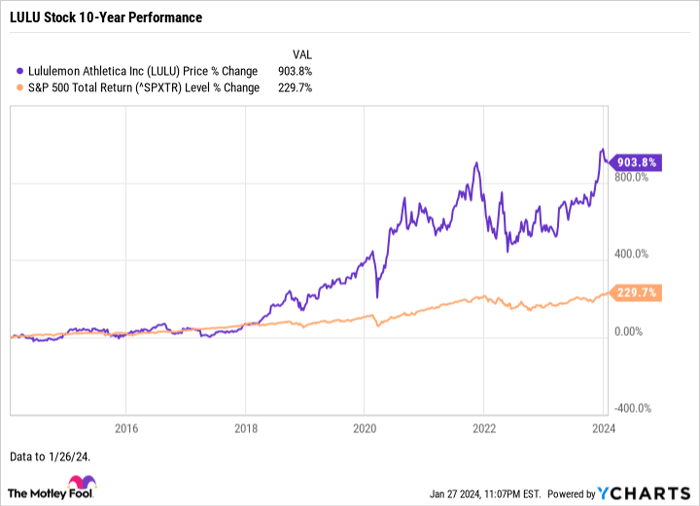Viewport: 700px width, 506px height.
Task: Click the 2022 x-axis label
Action: pos(483,426)
